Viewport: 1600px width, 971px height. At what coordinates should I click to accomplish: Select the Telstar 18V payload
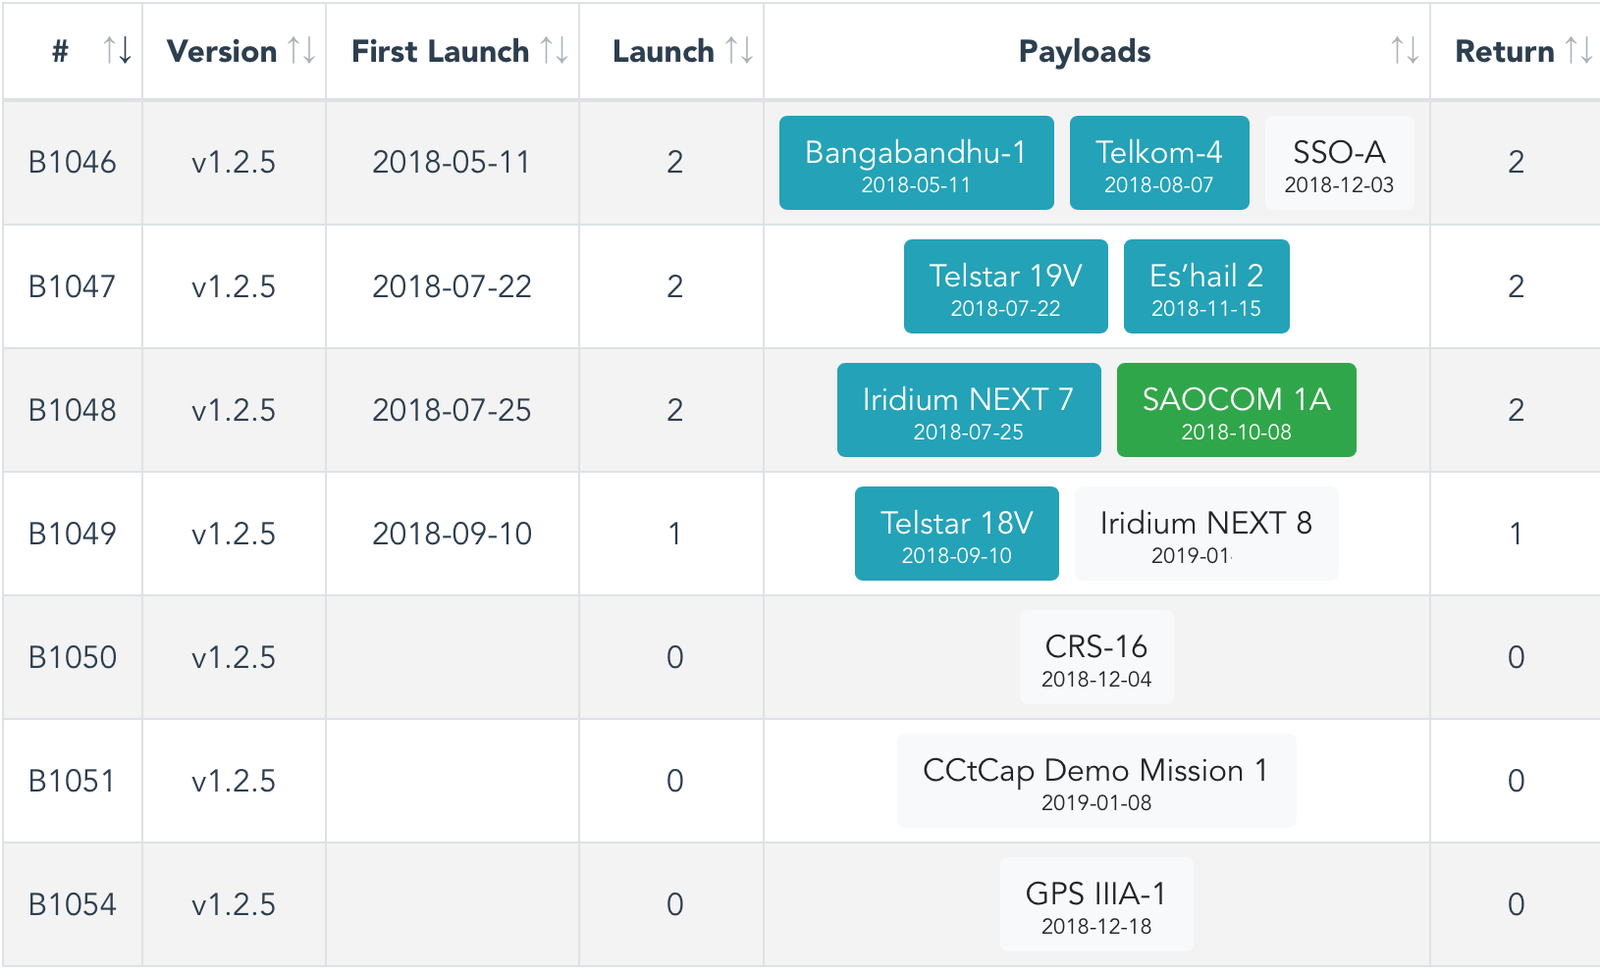point(956,534)
